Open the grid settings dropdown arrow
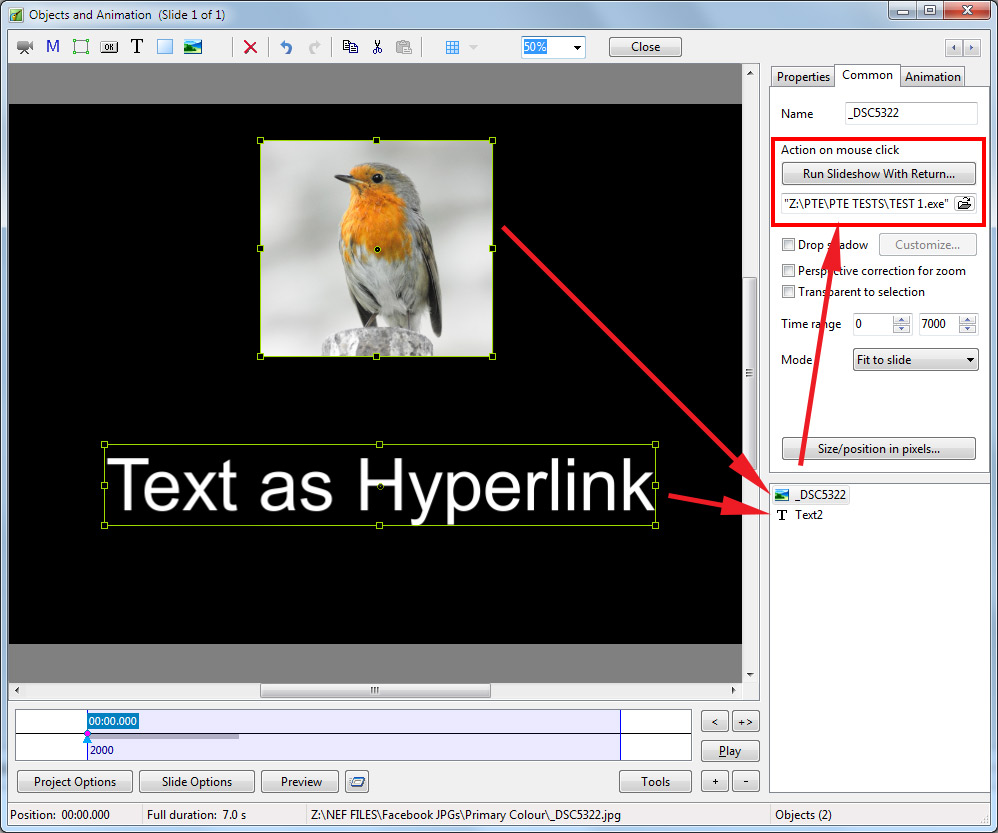The width and height of the screenshot is (998, 833). [472, 46]
